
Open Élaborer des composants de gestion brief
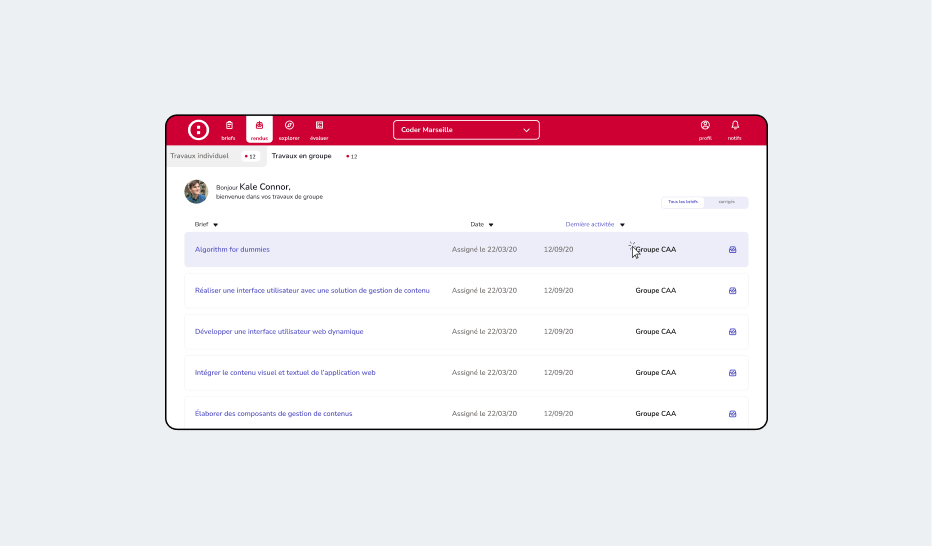pos(273,414)
